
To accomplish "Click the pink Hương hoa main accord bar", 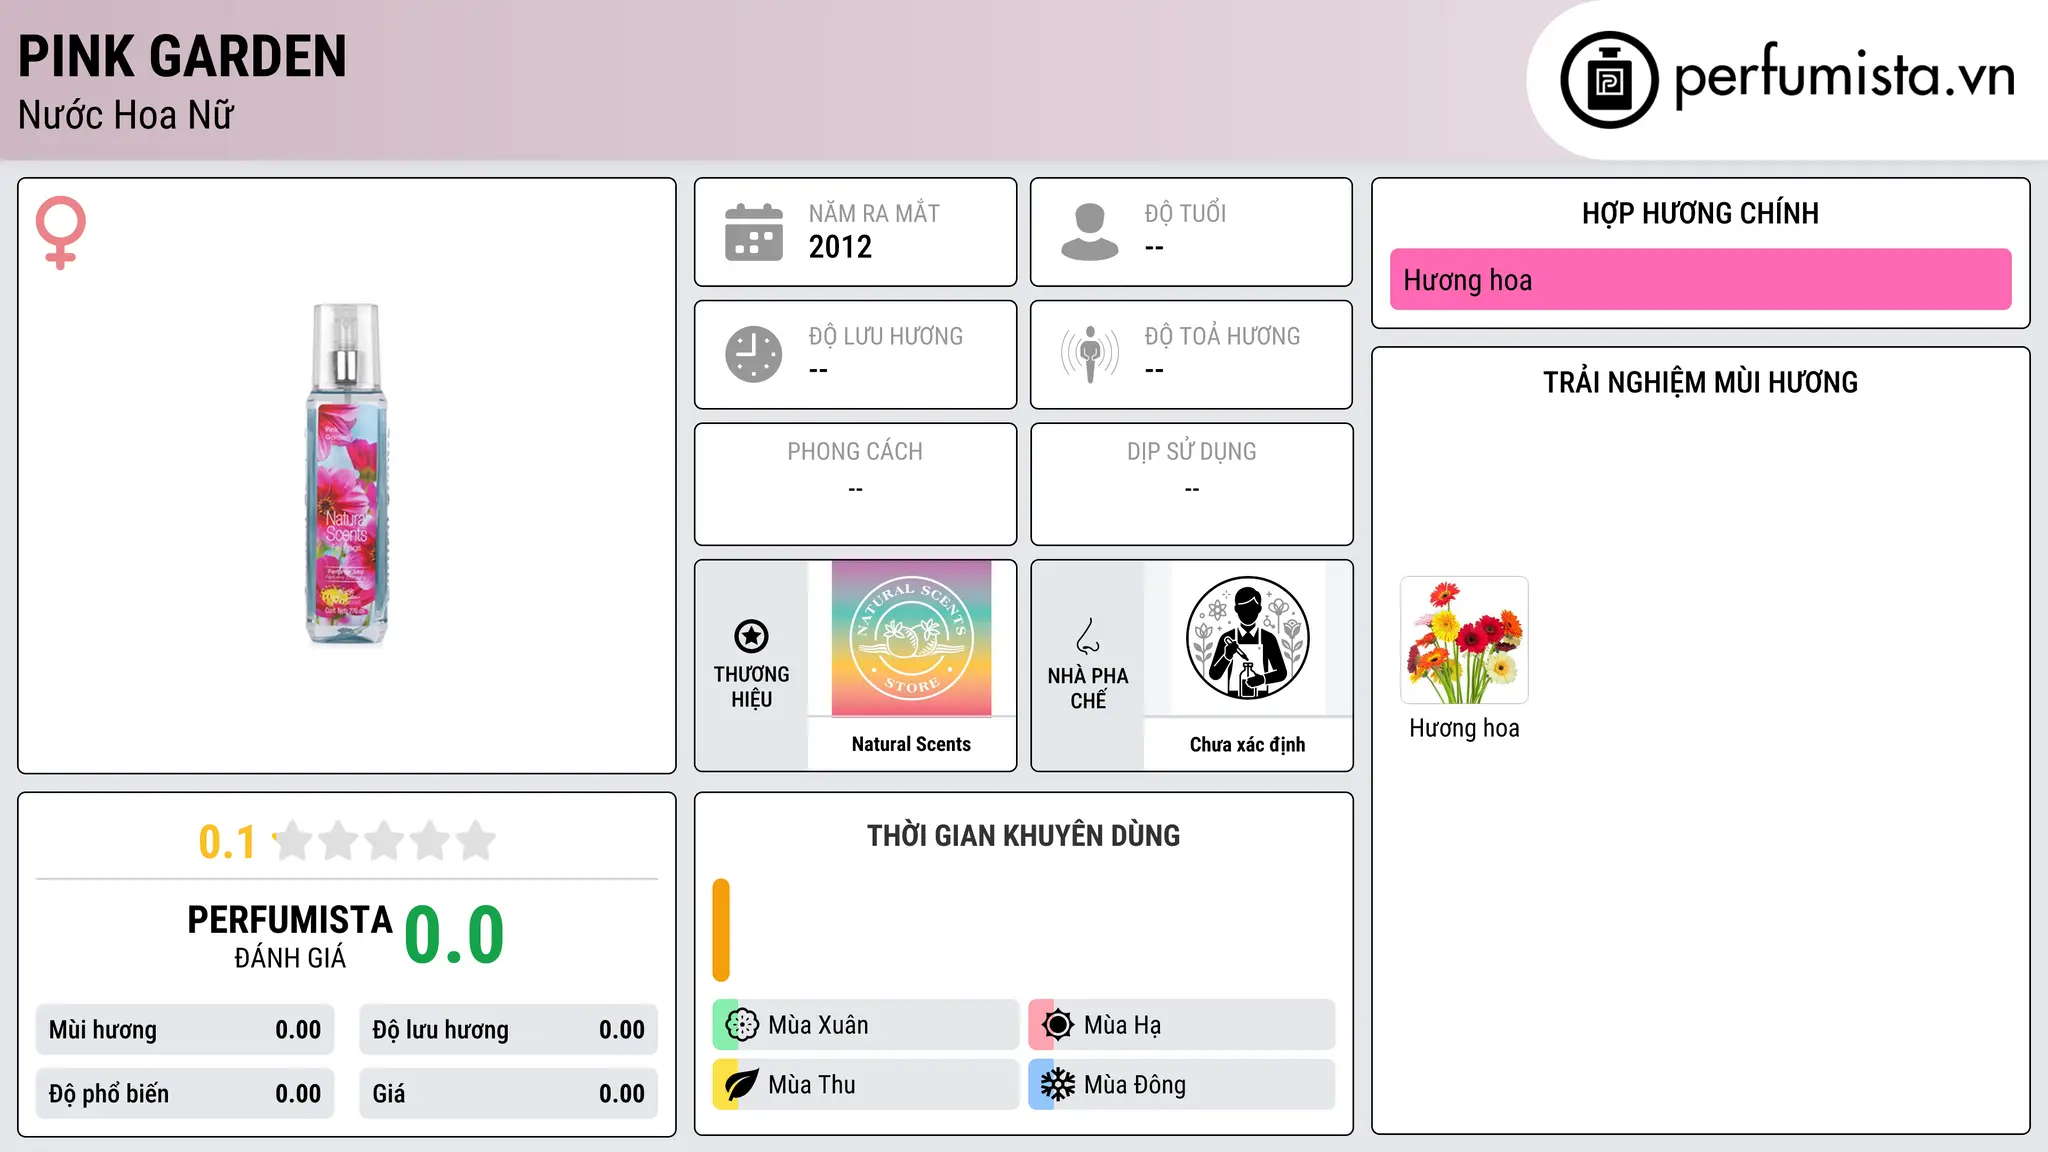I will point(1700,280).
